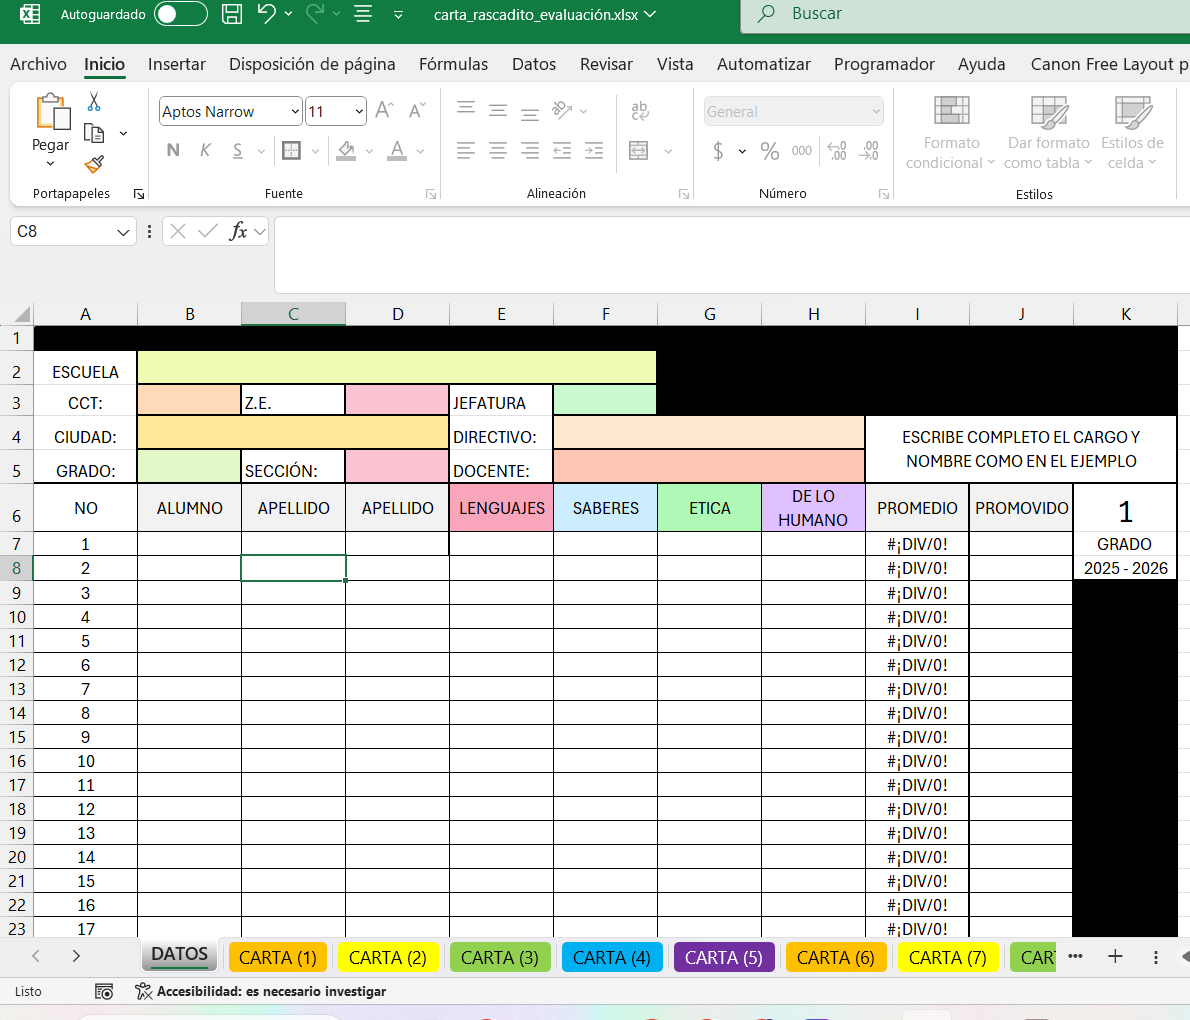Click the Wrap text icon

coord(640,112)
